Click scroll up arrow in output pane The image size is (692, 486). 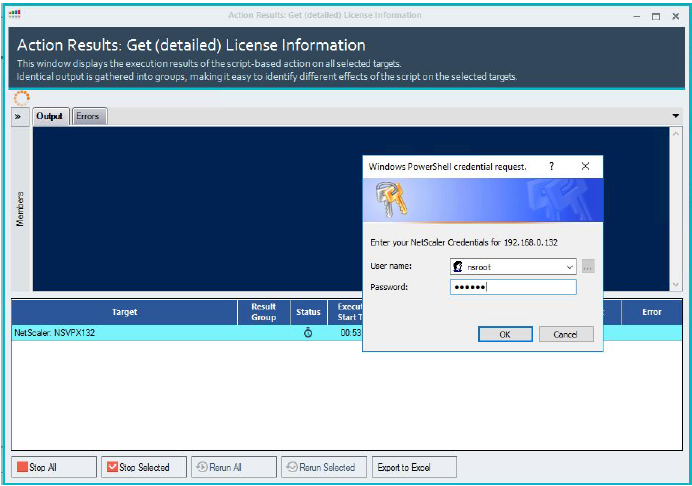click(675, 134)
